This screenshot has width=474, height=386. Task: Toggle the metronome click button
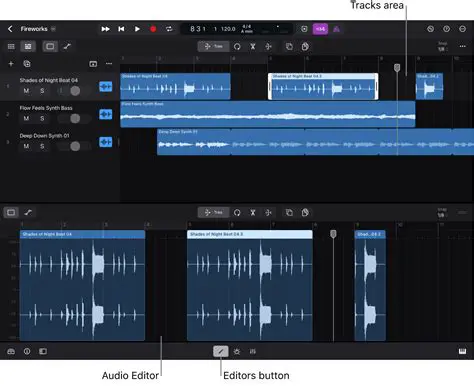coord(304,29)
